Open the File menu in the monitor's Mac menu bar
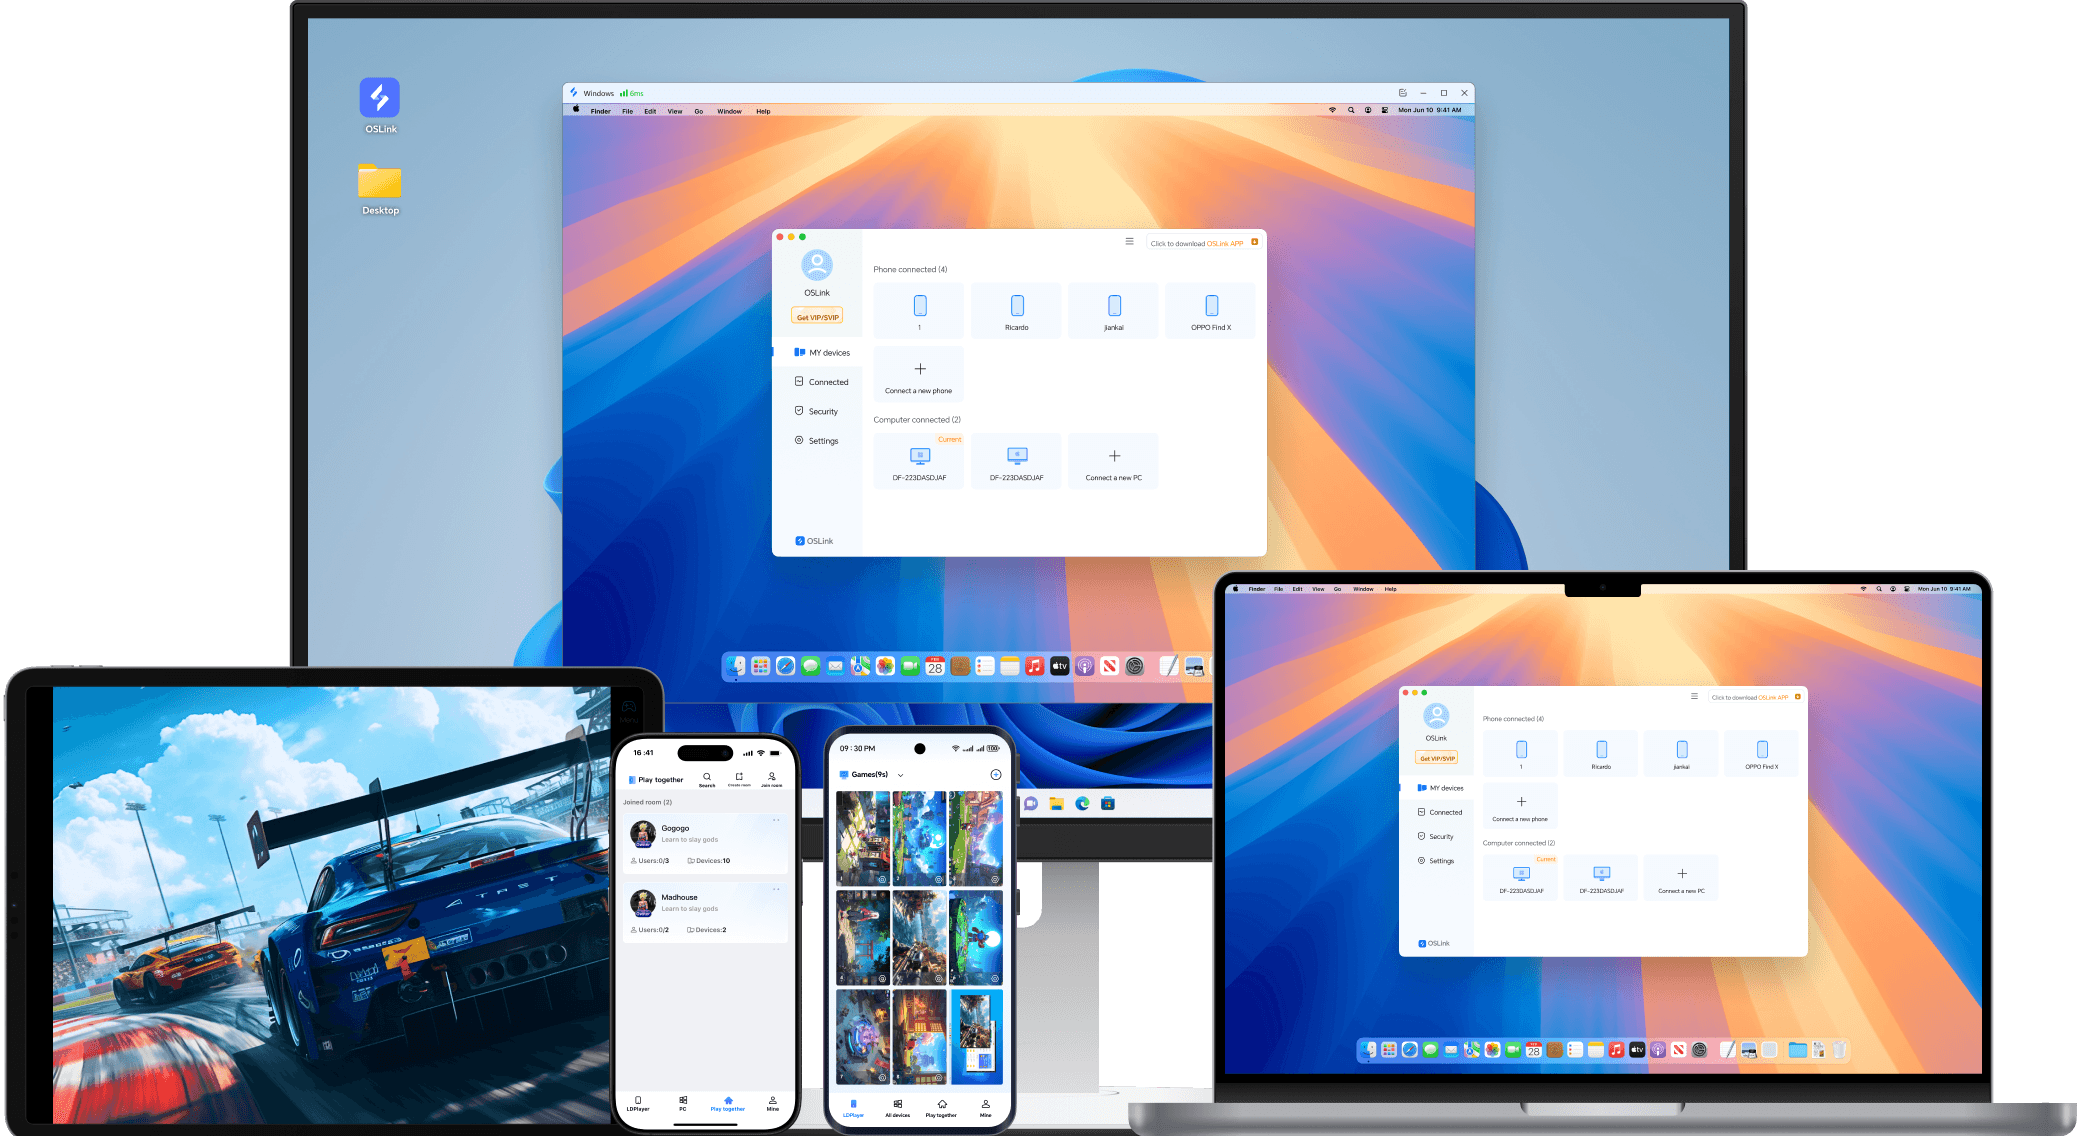This screenshot has height=1136, width=2077. pyautogui.click(x=627, y=111)
